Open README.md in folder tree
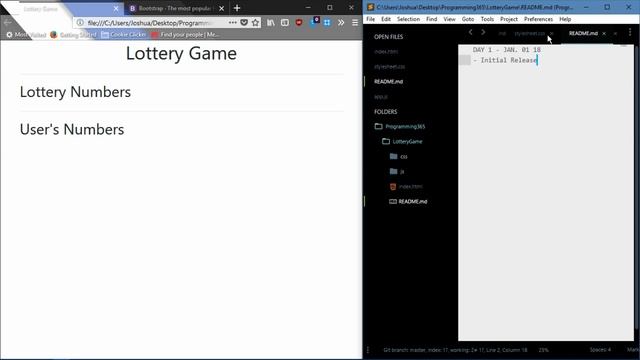The height and width of the screenshot is (360, 640). coord(408,201)
